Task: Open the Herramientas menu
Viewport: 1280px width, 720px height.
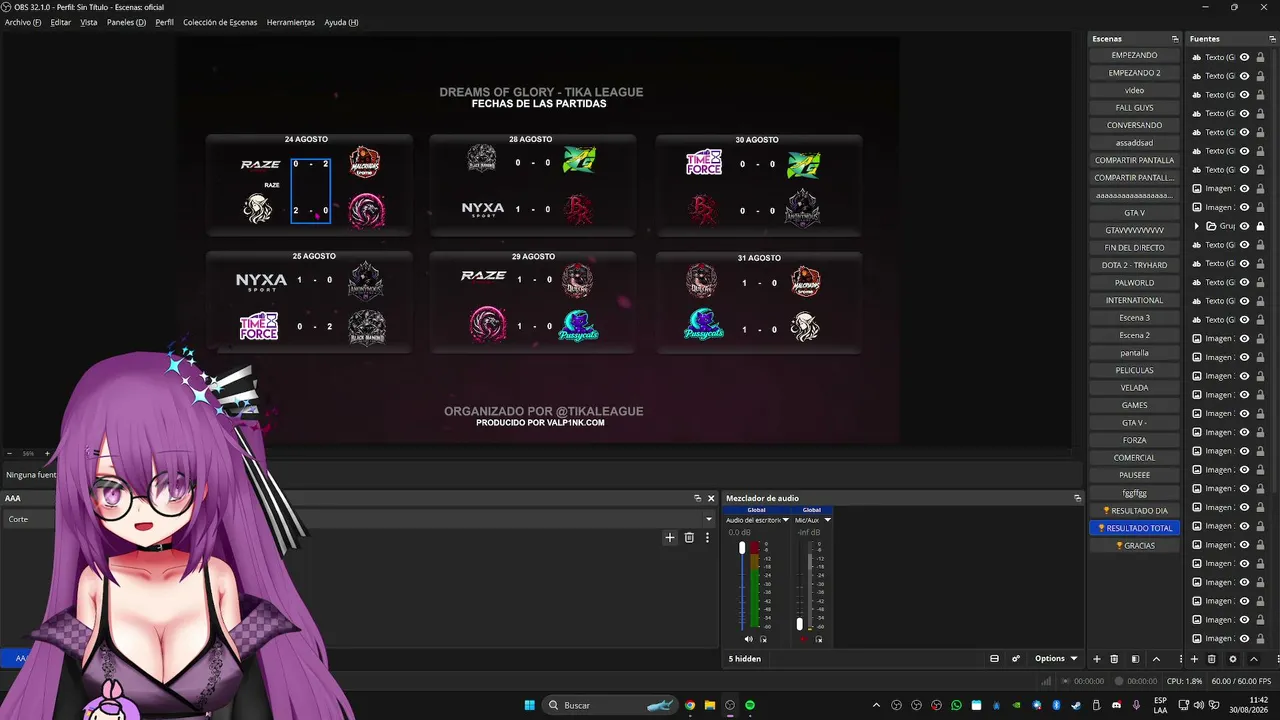Action: tap(291, 22)
